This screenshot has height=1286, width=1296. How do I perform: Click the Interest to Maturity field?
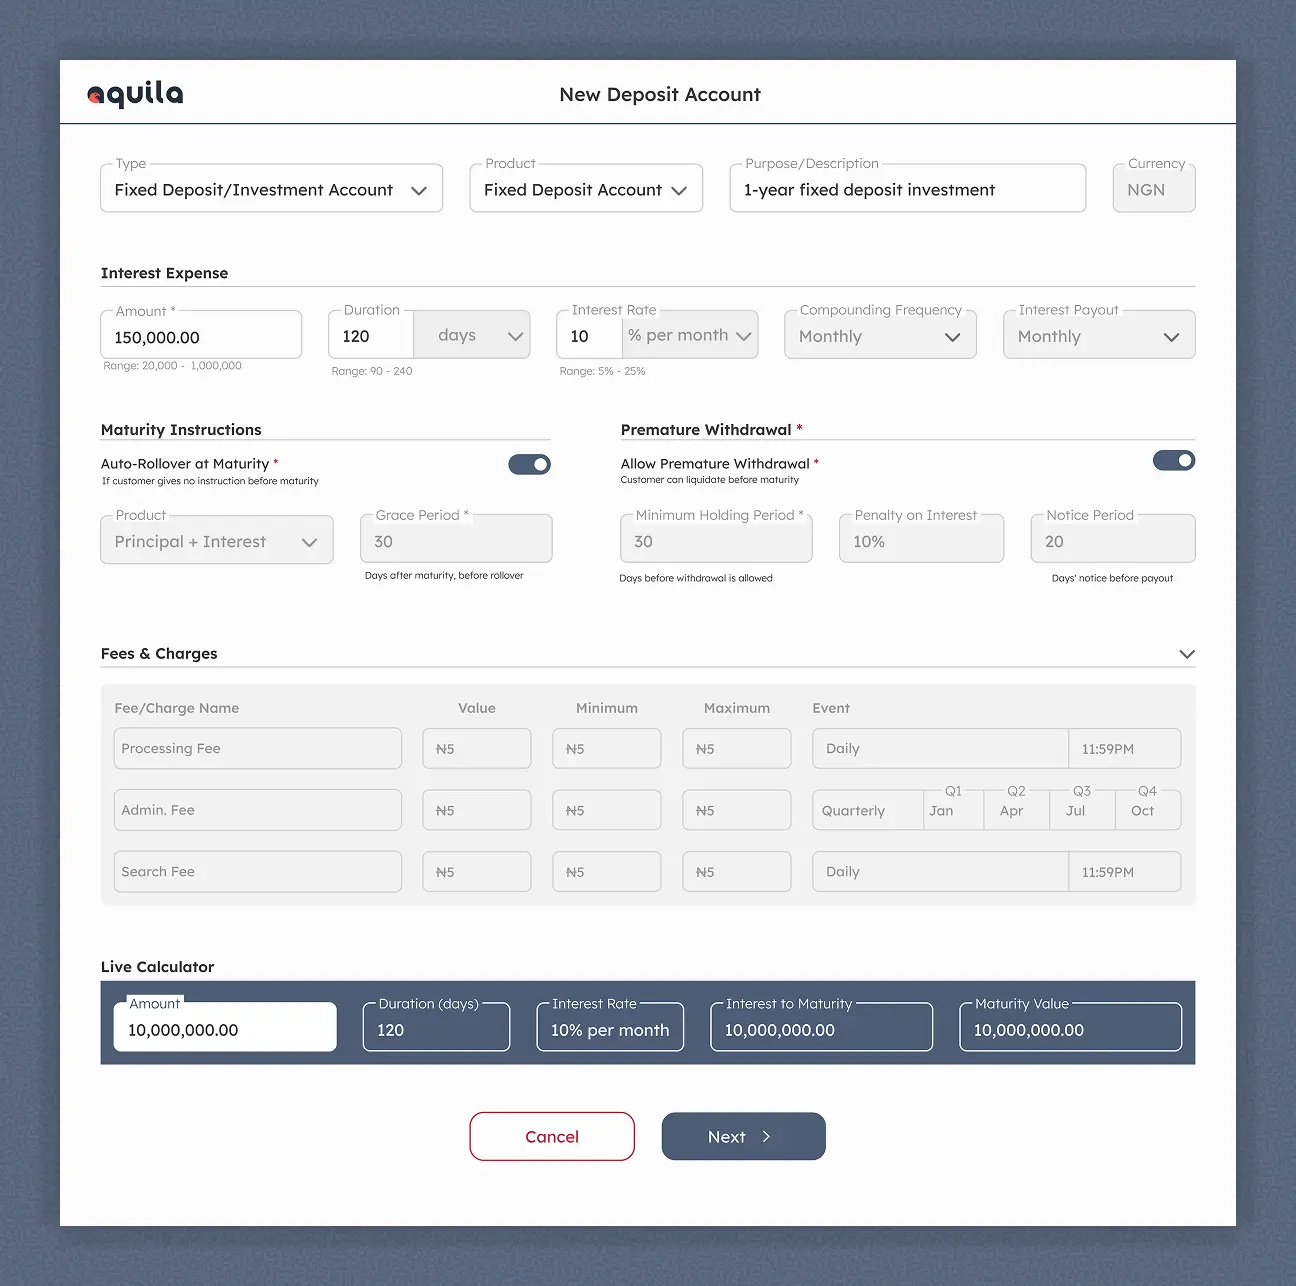click(x=822, y=1027)
